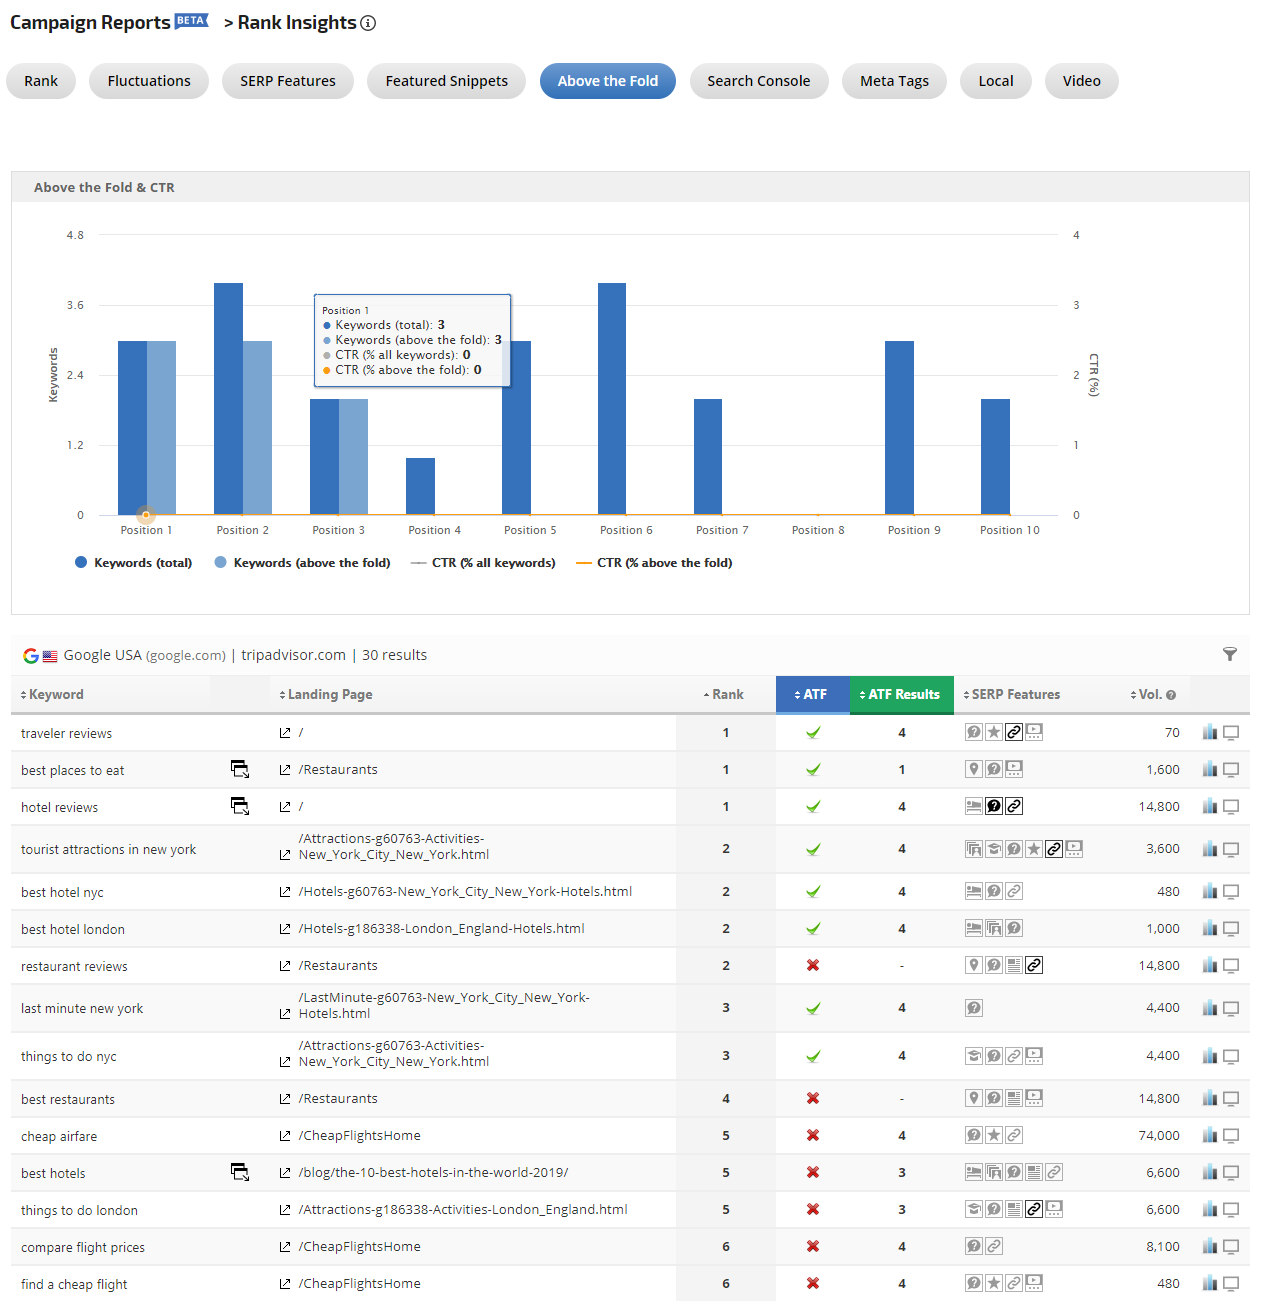Screen dimensions: 1263x1301
Task: Click the Position 6 total keywords bar
Action: coord(612,398)
